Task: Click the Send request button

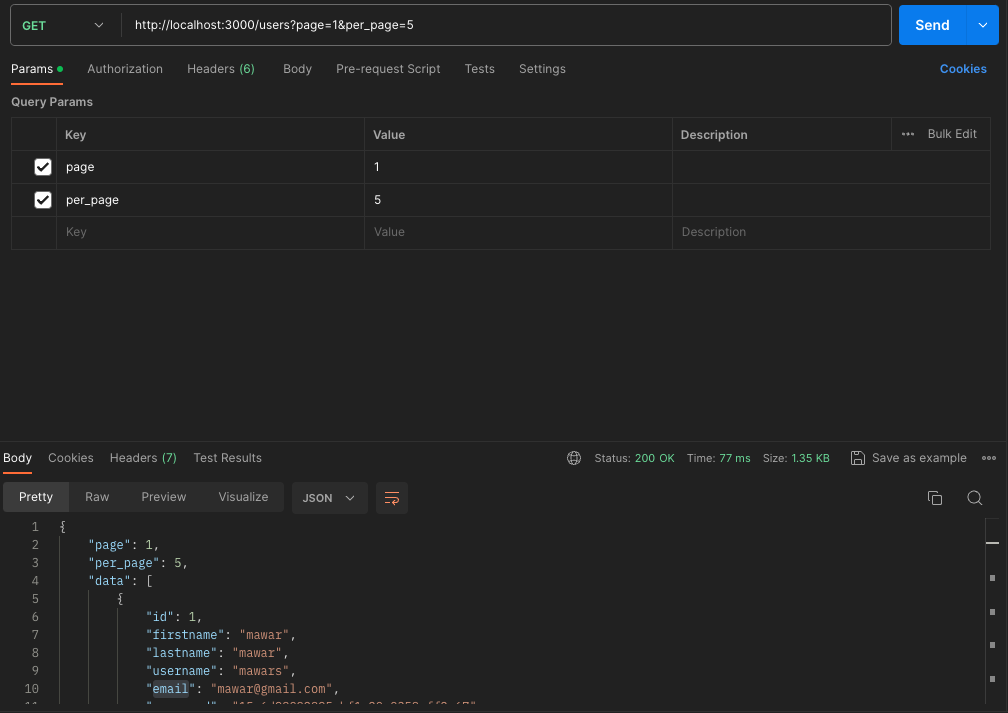Action: pos(932,25)
